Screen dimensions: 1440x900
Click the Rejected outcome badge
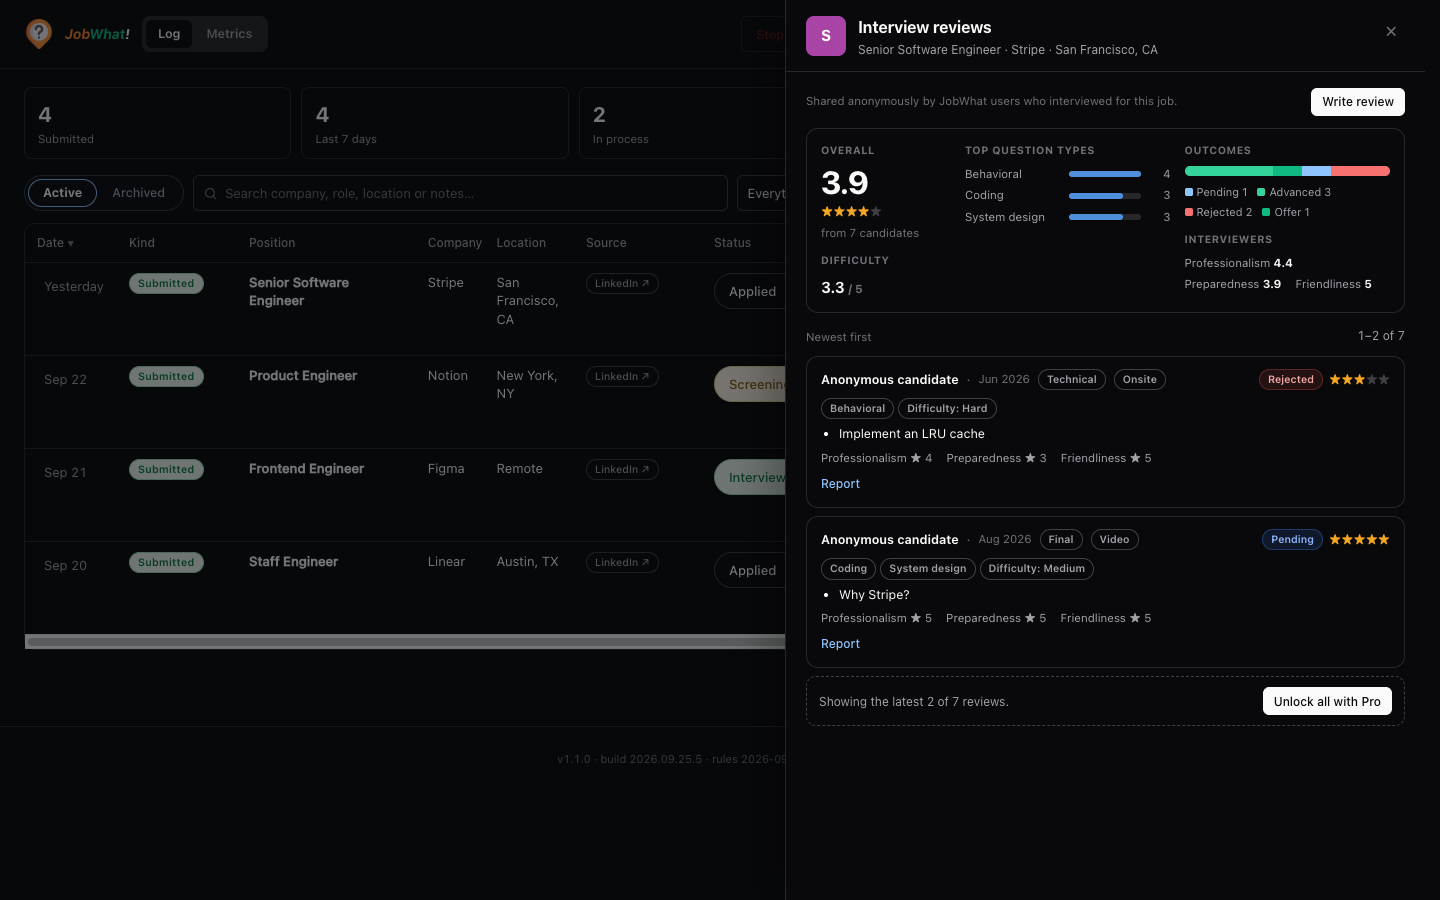click(1291, 380)
